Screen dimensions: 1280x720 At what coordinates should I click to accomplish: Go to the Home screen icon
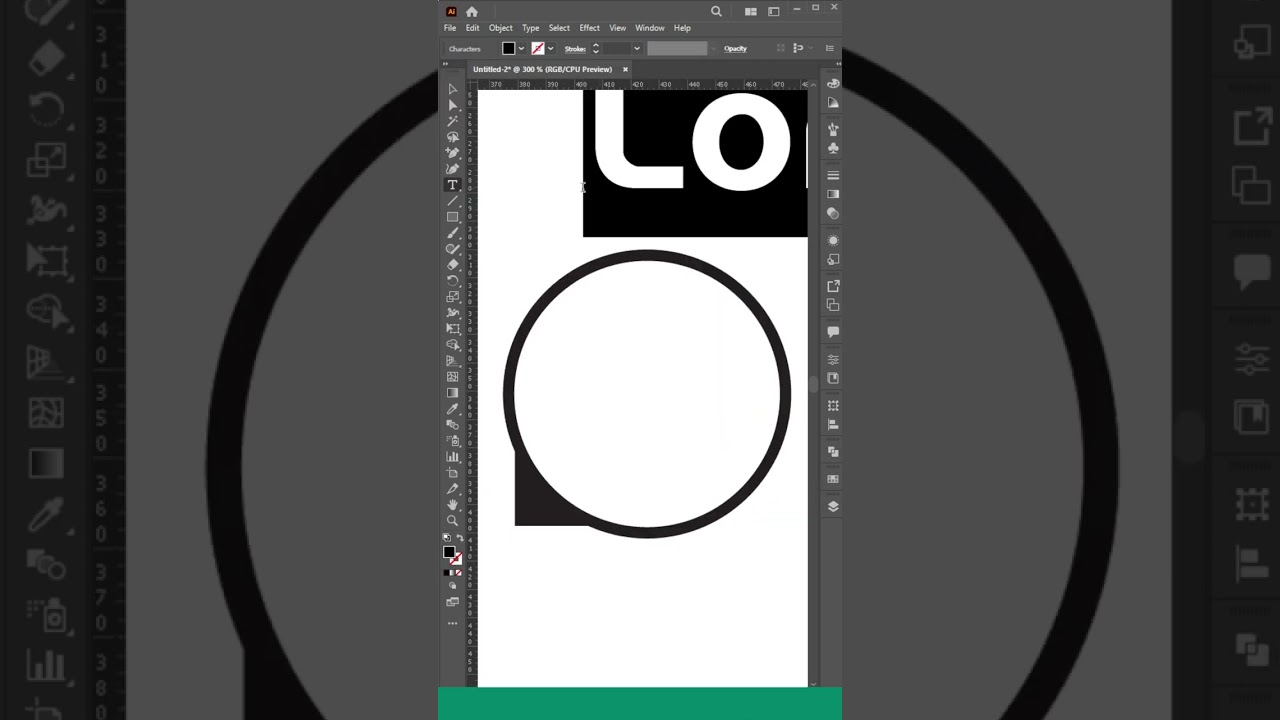pos(472,11)
